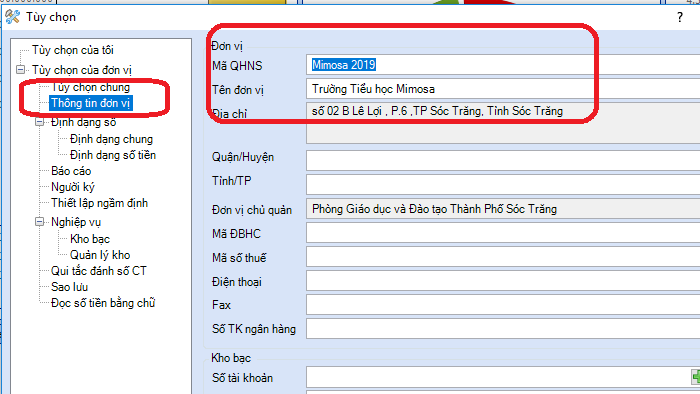Viewport: 700px width, 394px height.
Task: Select Tùy chọn của đơn vị item
Action: [82, 70]
